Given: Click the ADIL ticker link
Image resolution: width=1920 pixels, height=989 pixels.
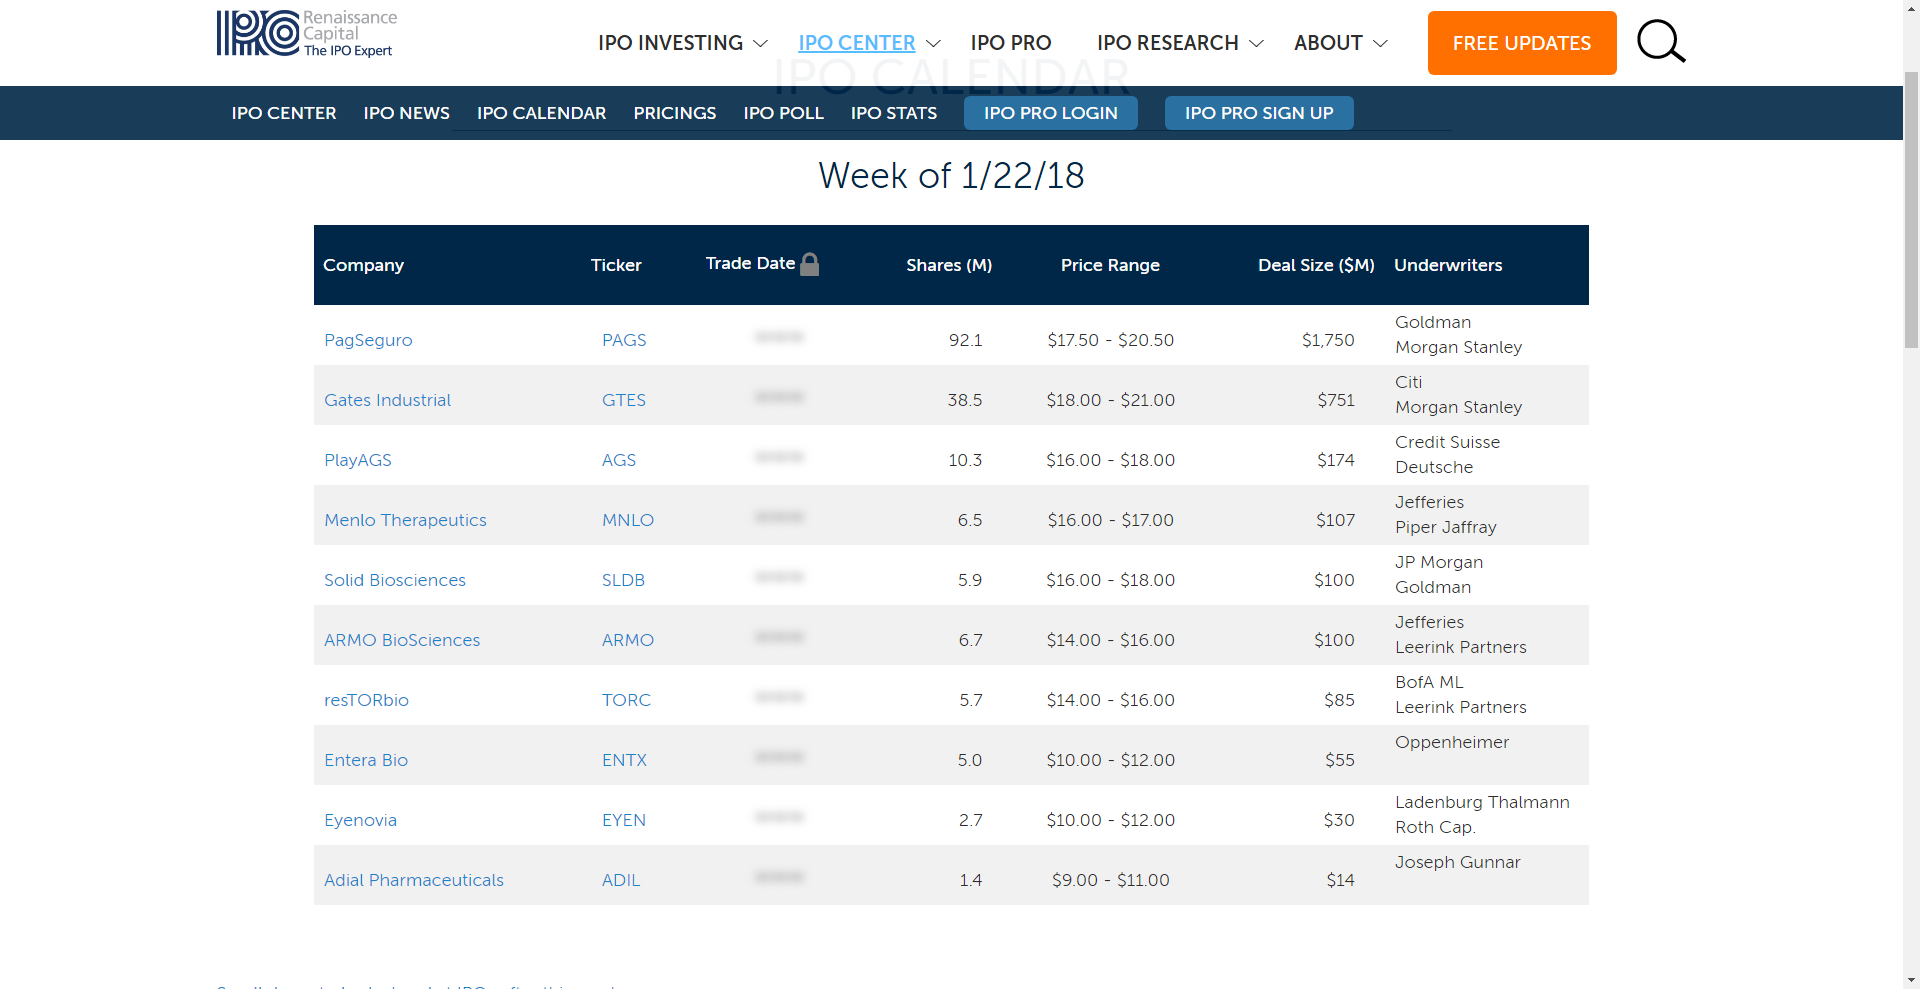Looking at the screenshot, I should point(621,880).
